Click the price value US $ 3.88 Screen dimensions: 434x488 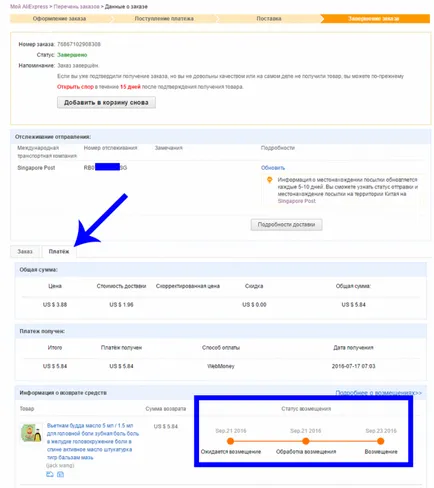click(x=55, y=305)
